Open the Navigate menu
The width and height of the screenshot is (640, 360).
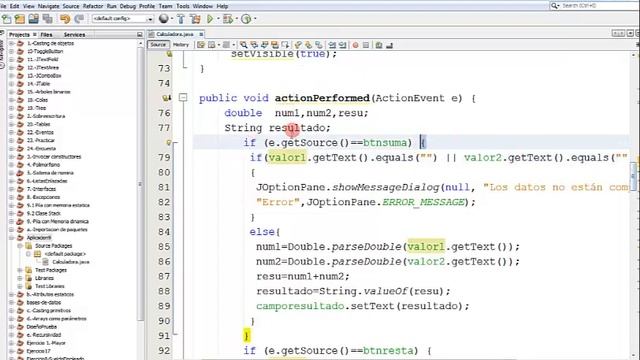48,6
